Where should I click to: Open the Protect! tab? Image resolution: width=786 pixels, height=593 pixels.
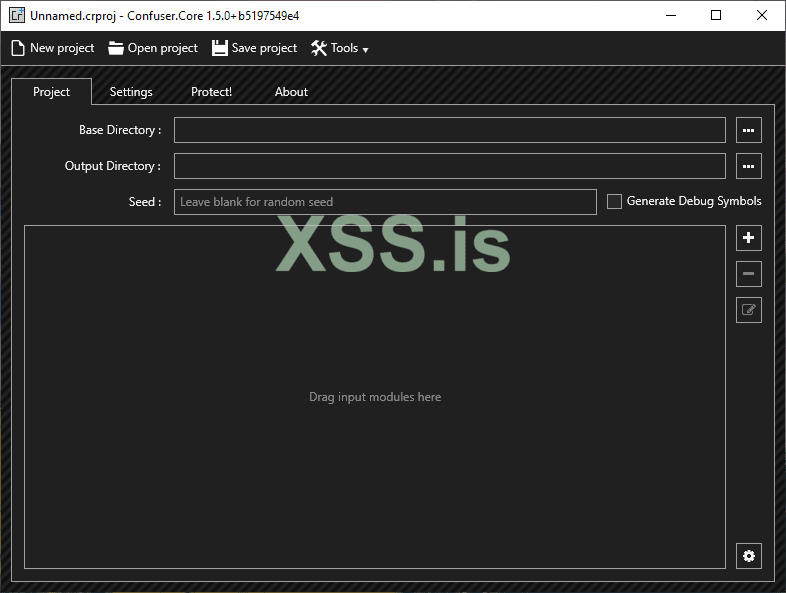tap(211, 92)
